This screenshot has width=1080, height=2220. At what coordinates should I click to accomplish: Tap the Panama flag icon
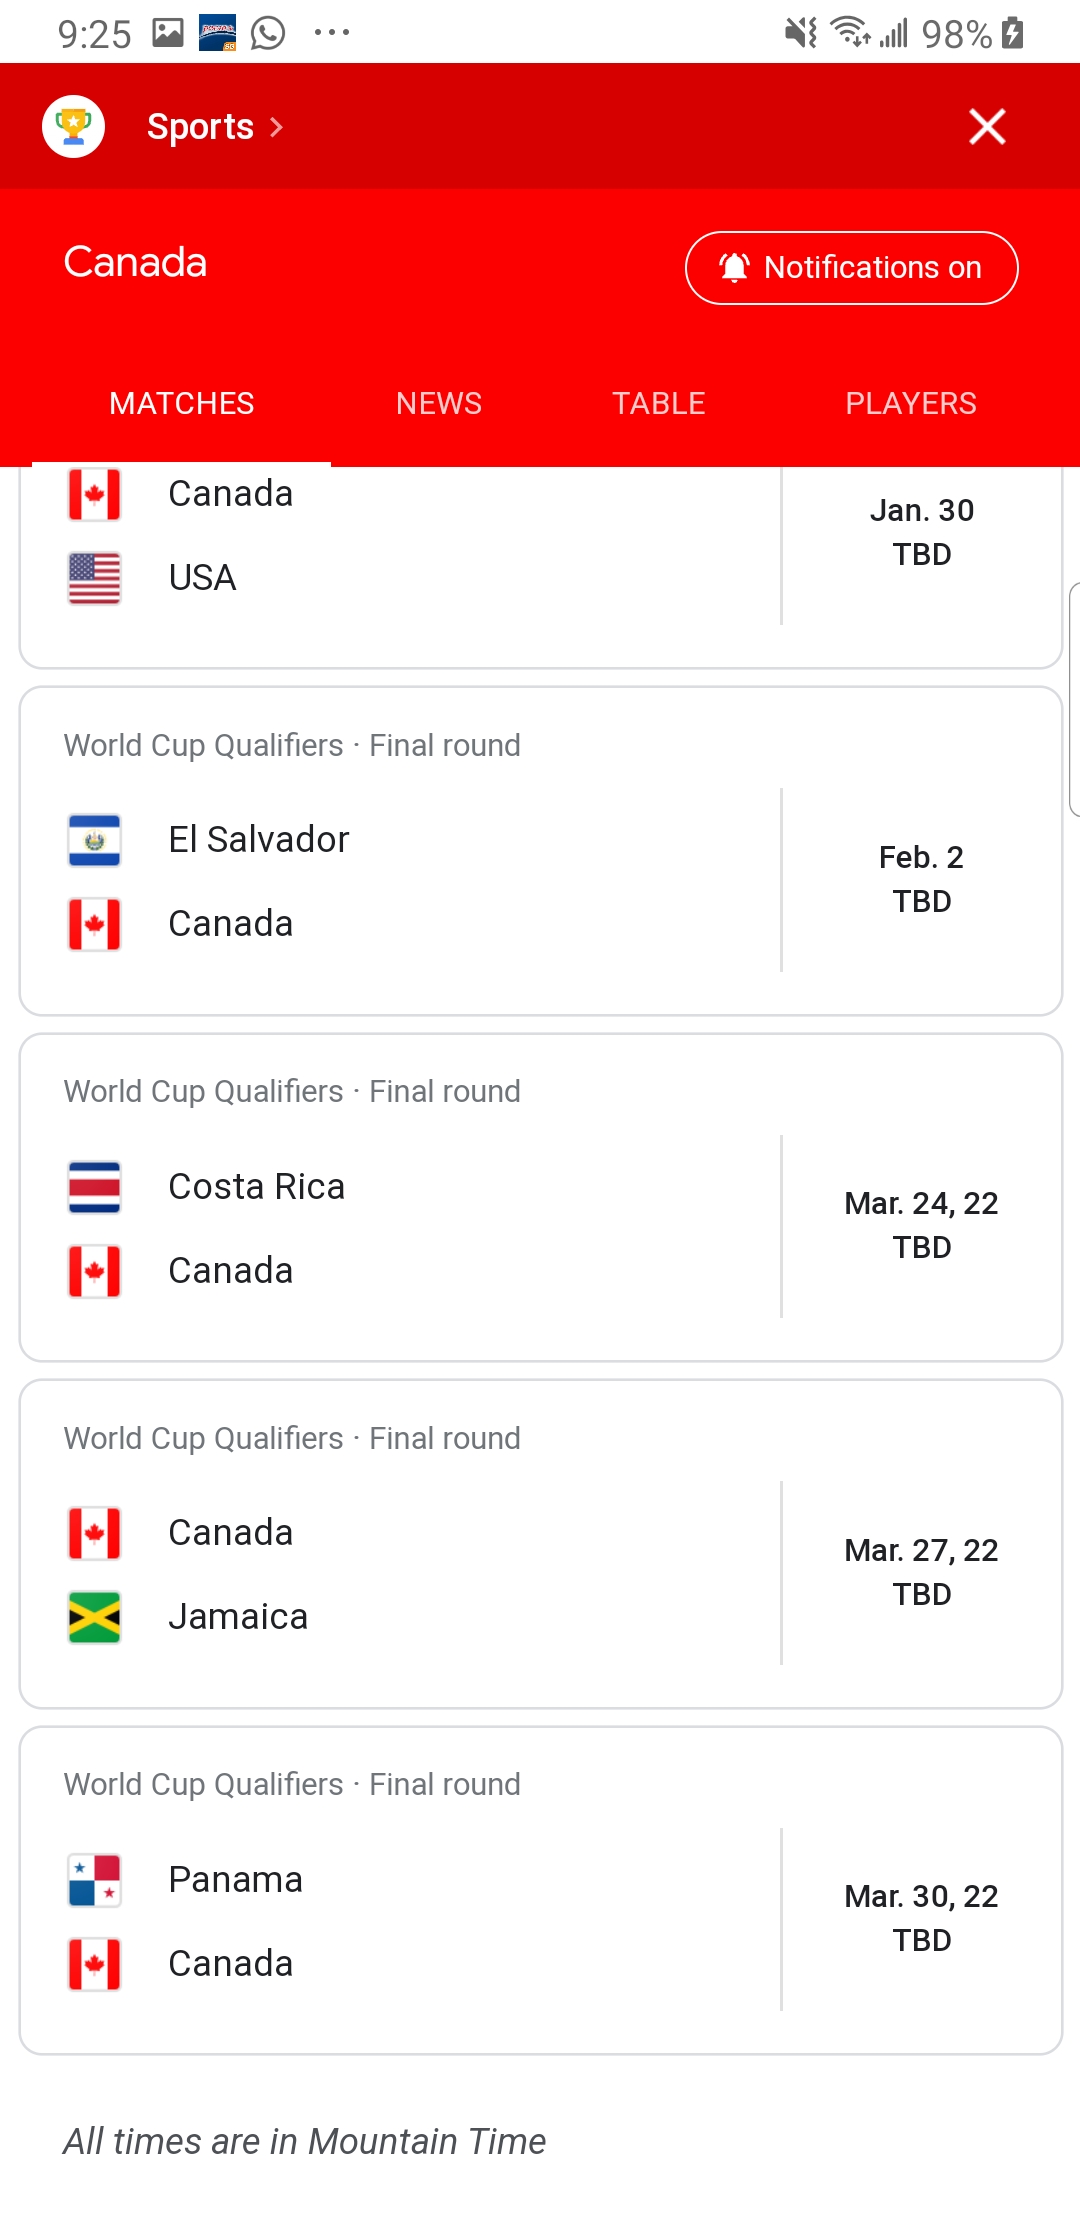click(95, 1880)
